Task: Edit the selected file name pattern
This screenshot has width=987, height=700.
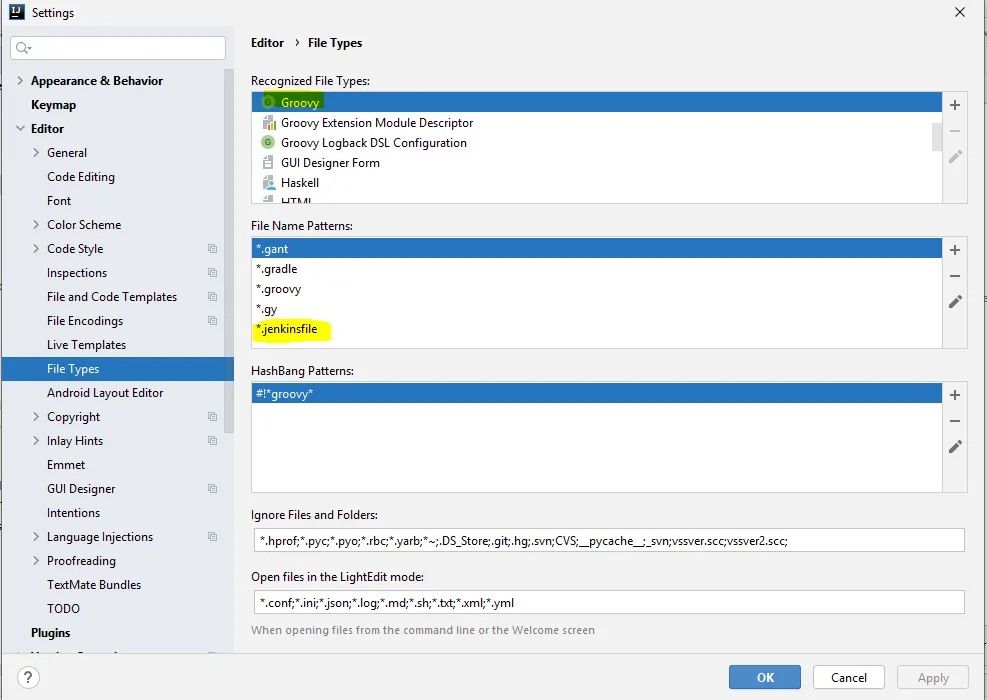Action: (955, 302)
